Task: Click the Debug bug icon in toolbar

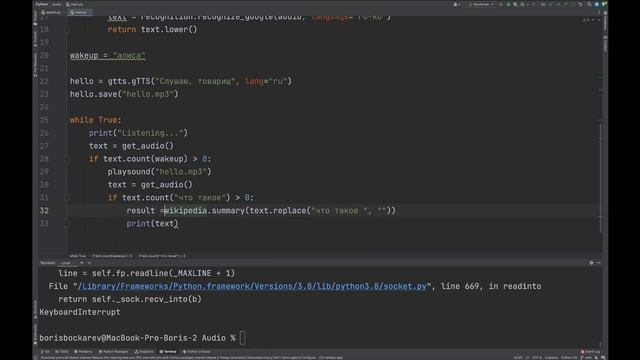Action: 508,4
